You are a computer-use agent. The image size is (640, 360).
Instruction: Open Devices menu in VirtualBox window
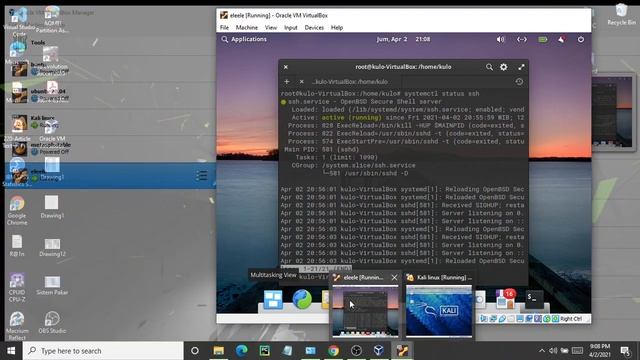pos(314,28)
